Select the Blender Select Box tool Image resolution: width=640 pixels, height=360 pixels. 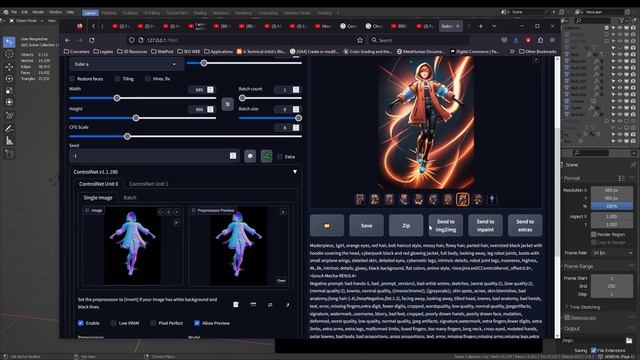[9, 42]
